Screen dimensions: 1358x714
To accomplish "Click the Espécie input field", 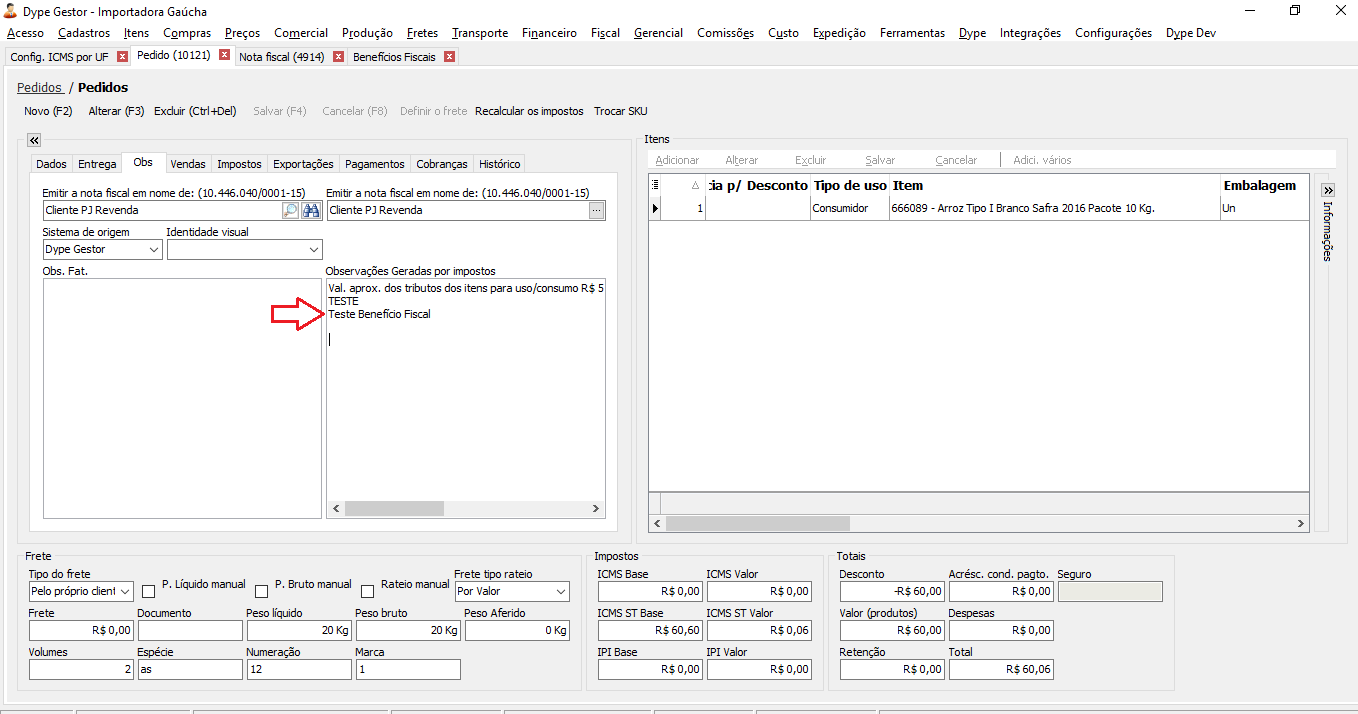I will (x=190, y=670).
